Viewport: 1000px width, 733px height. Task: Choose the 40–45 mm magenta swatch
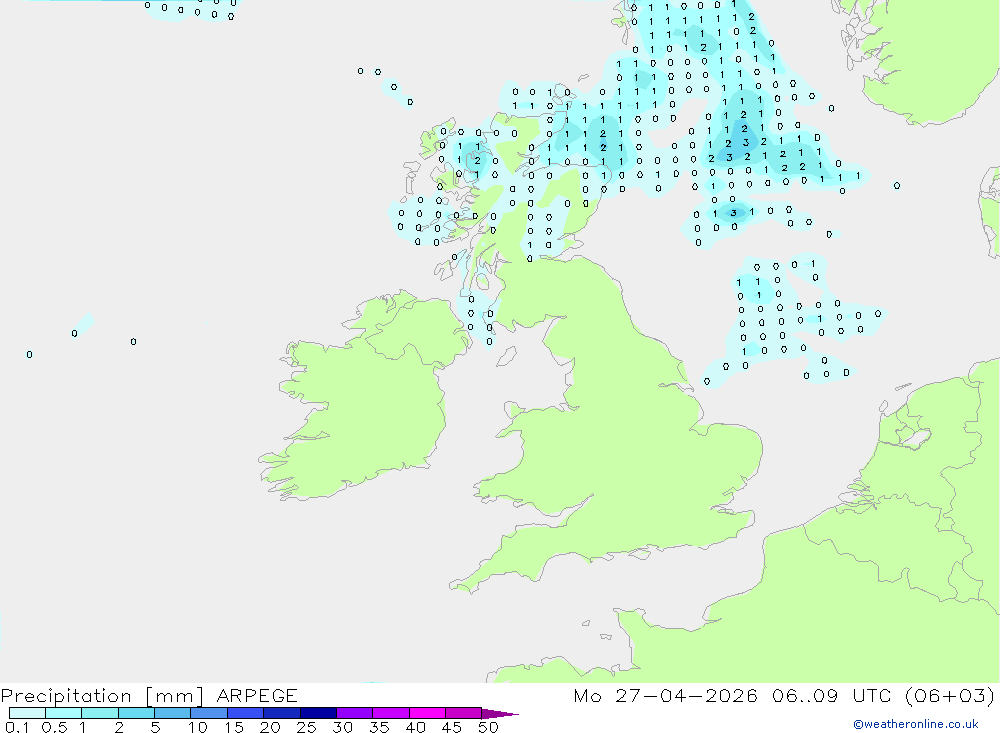coord(427,713)
